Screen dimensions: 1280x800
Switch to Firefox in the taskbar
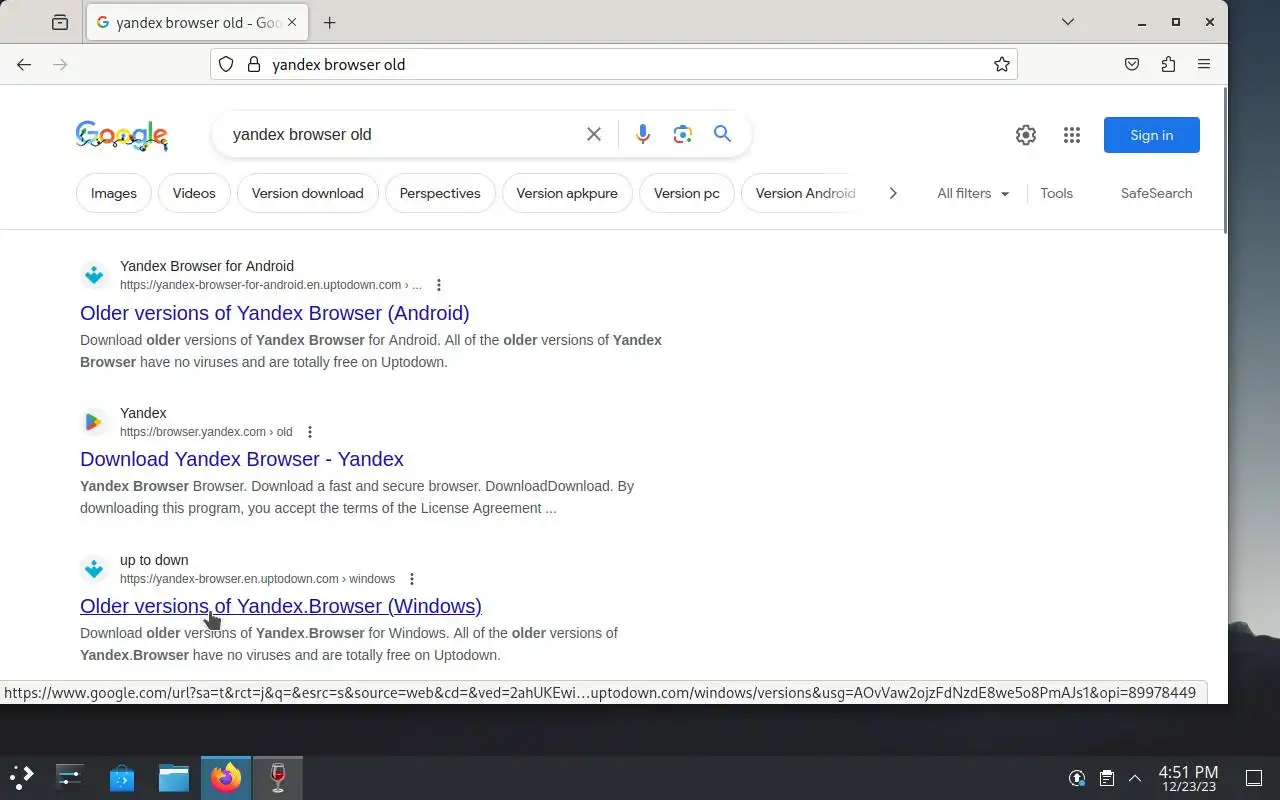tap(226, 777)
